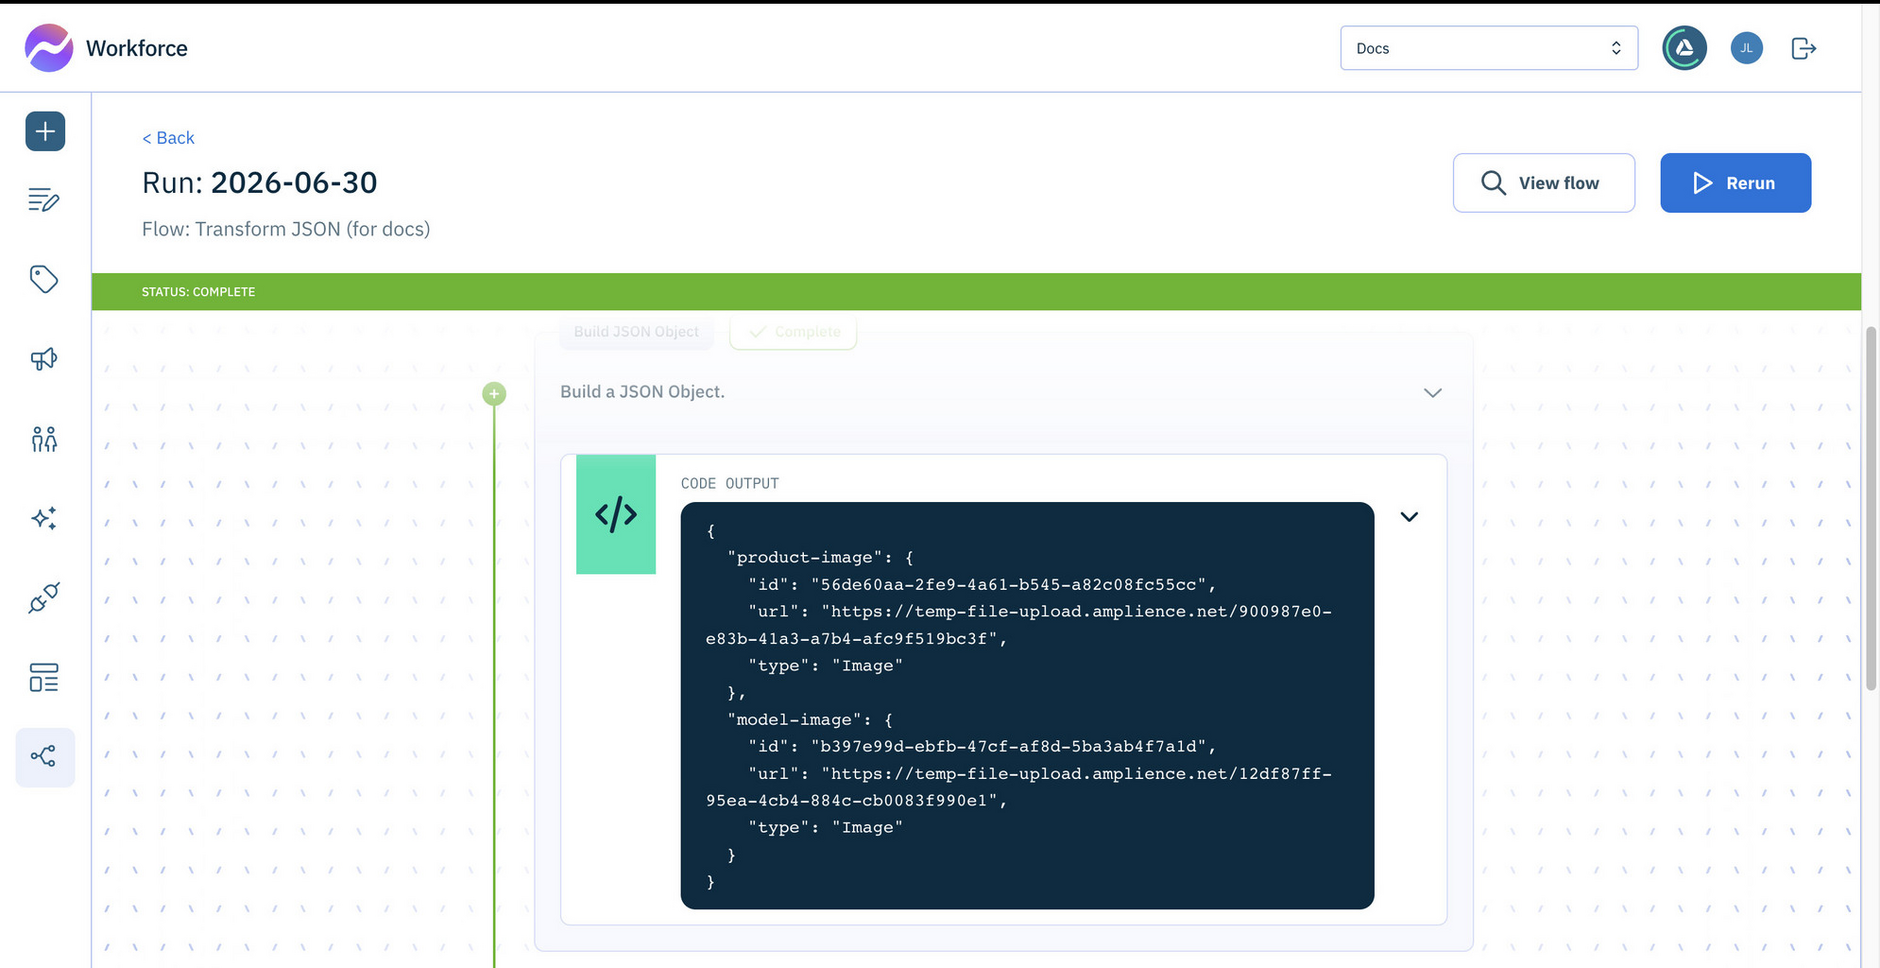
Task: Click the STATUS: COMPLETE bar text
Action: click(x=198, y=292)
